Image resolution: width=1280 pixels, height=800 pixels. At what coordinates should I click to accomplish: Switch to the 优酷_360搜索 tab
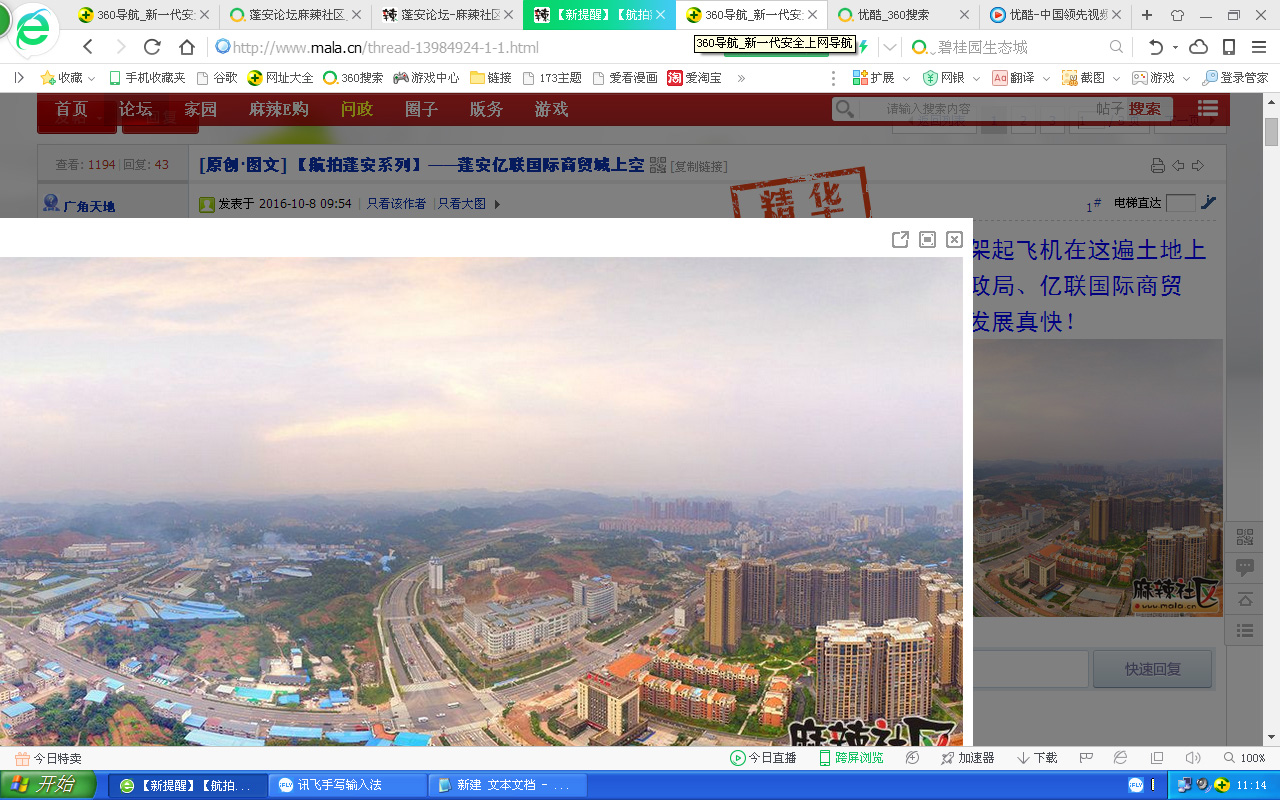coord(897,15)
